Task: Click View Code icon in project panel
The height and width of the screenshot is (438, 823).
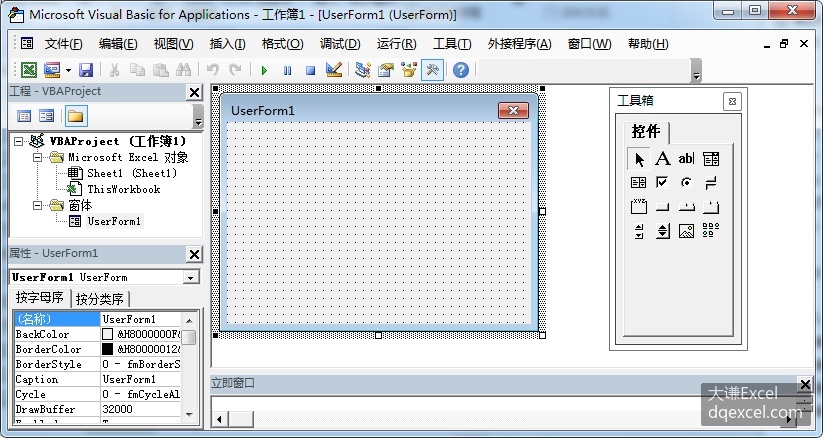Action: [x=24, y=116]
